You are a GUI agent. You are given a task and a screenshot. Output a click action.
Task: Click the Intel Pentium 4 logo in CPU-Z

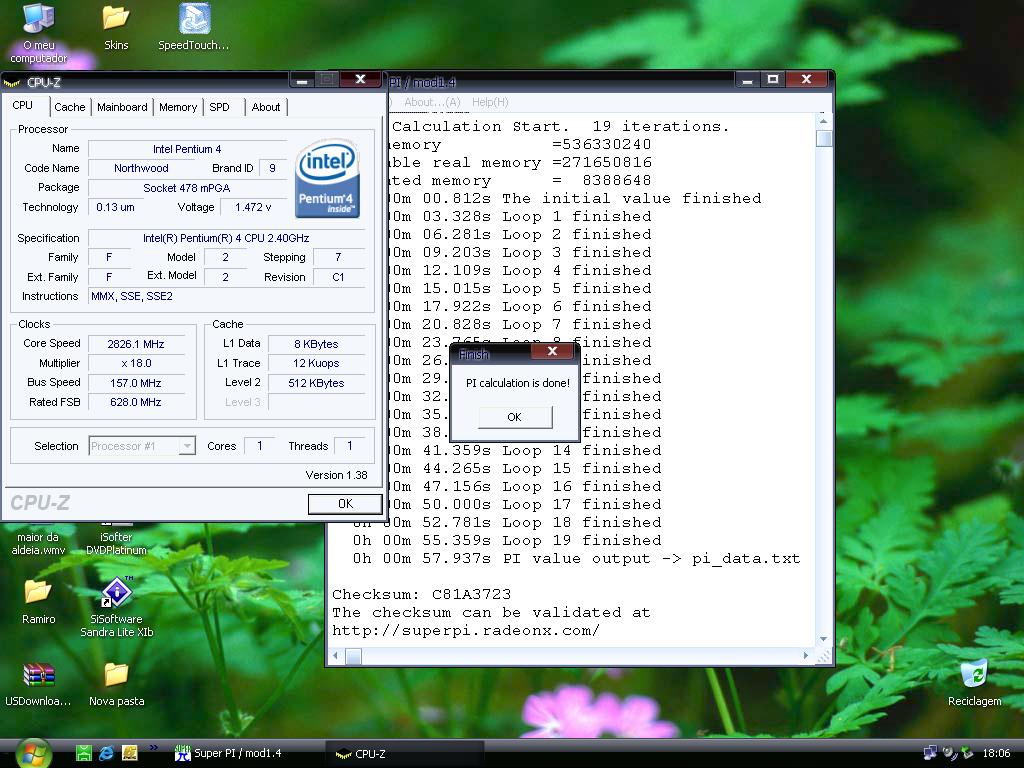point(327,178)
